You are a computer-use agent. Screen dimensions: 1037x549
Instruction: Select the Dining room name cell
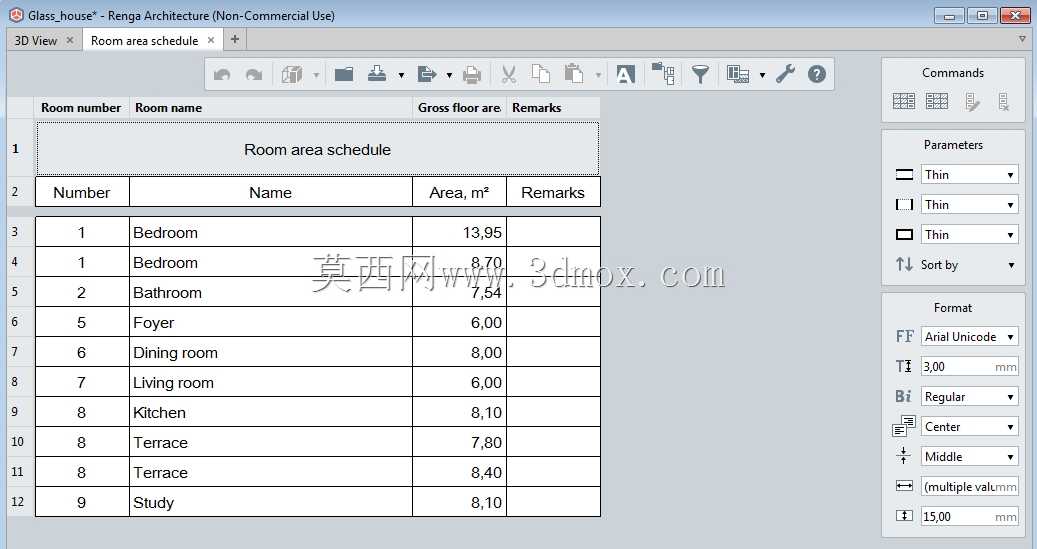click(x=270, y=353)
